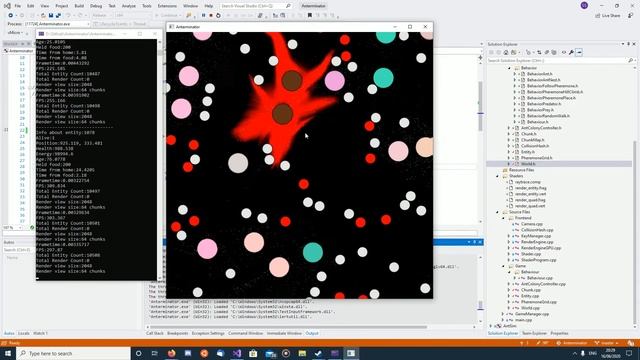The height and width of the screenshot is (360, 640).
Task: Open Task View on the taskbar
Action: click(x=155, y=353)
